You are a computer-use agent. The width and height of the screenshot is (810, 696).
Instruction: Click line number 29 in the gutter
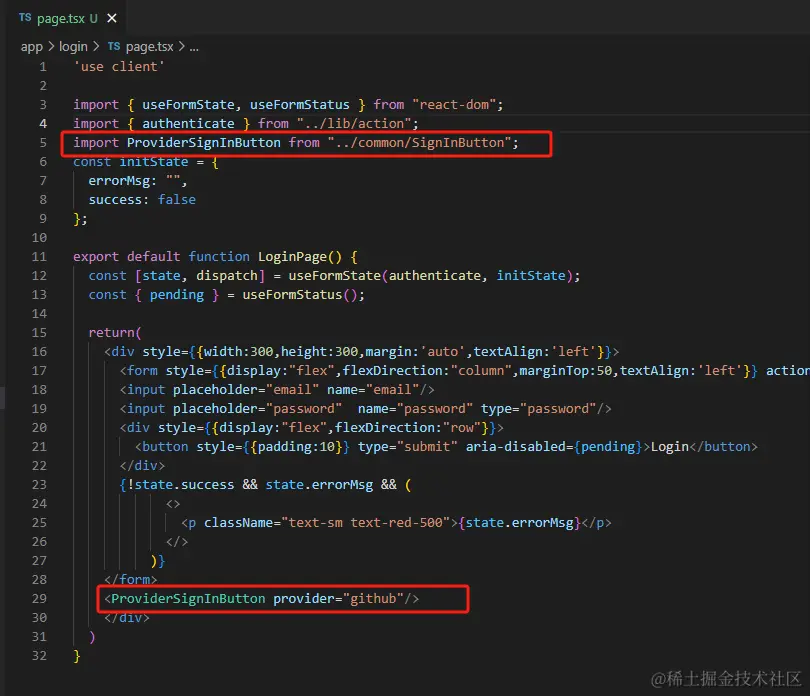(39, 599)
